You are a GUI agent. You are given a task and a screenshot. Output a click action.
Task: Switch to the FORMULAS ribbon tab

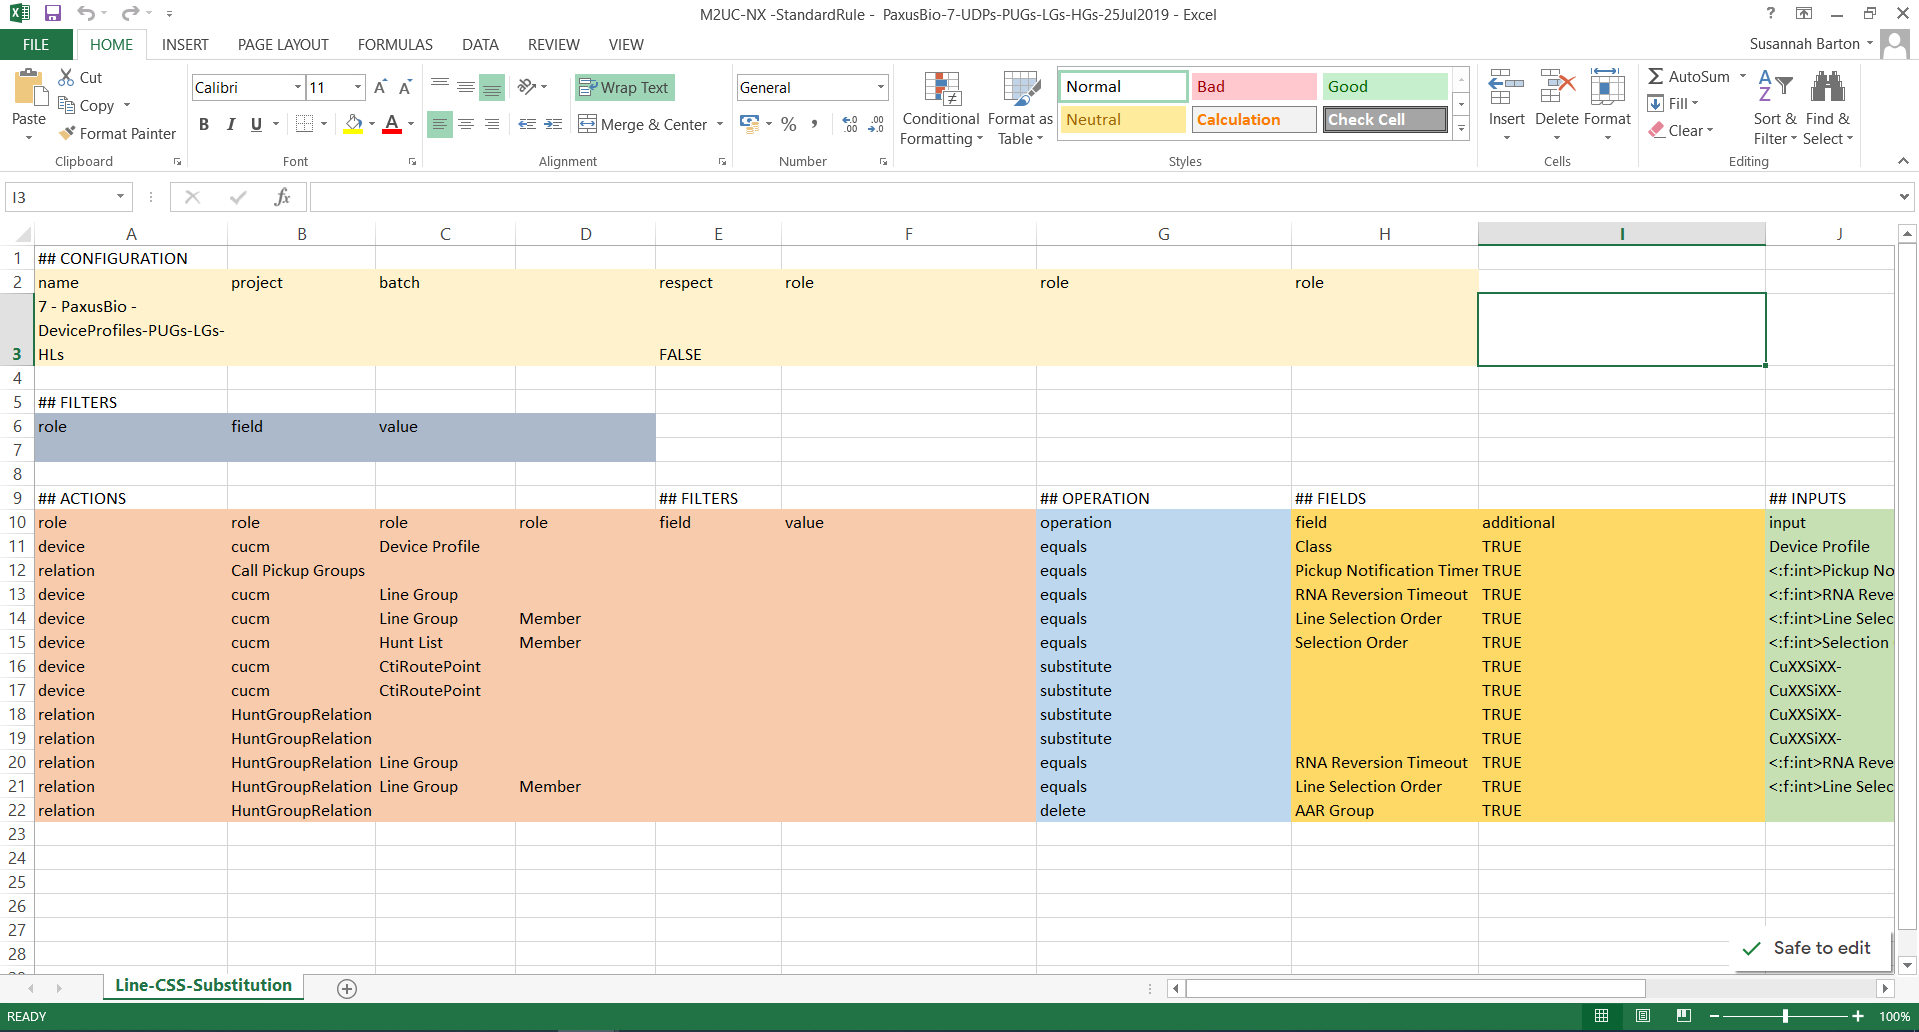(395, 44)
